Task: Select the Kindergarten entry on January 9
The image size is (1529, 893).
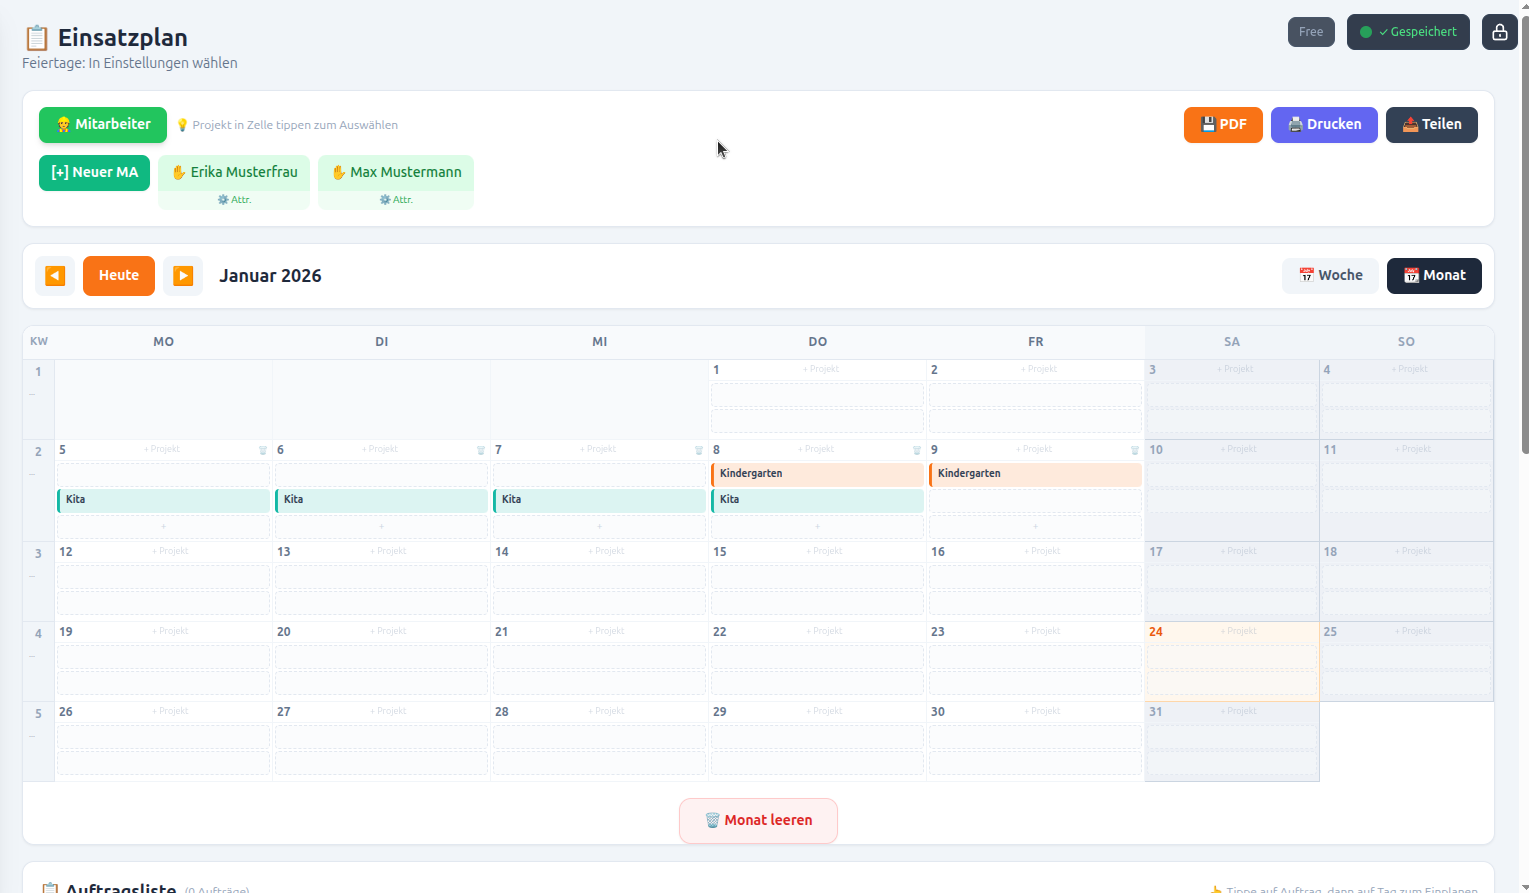Action: tap(1035, 473)
